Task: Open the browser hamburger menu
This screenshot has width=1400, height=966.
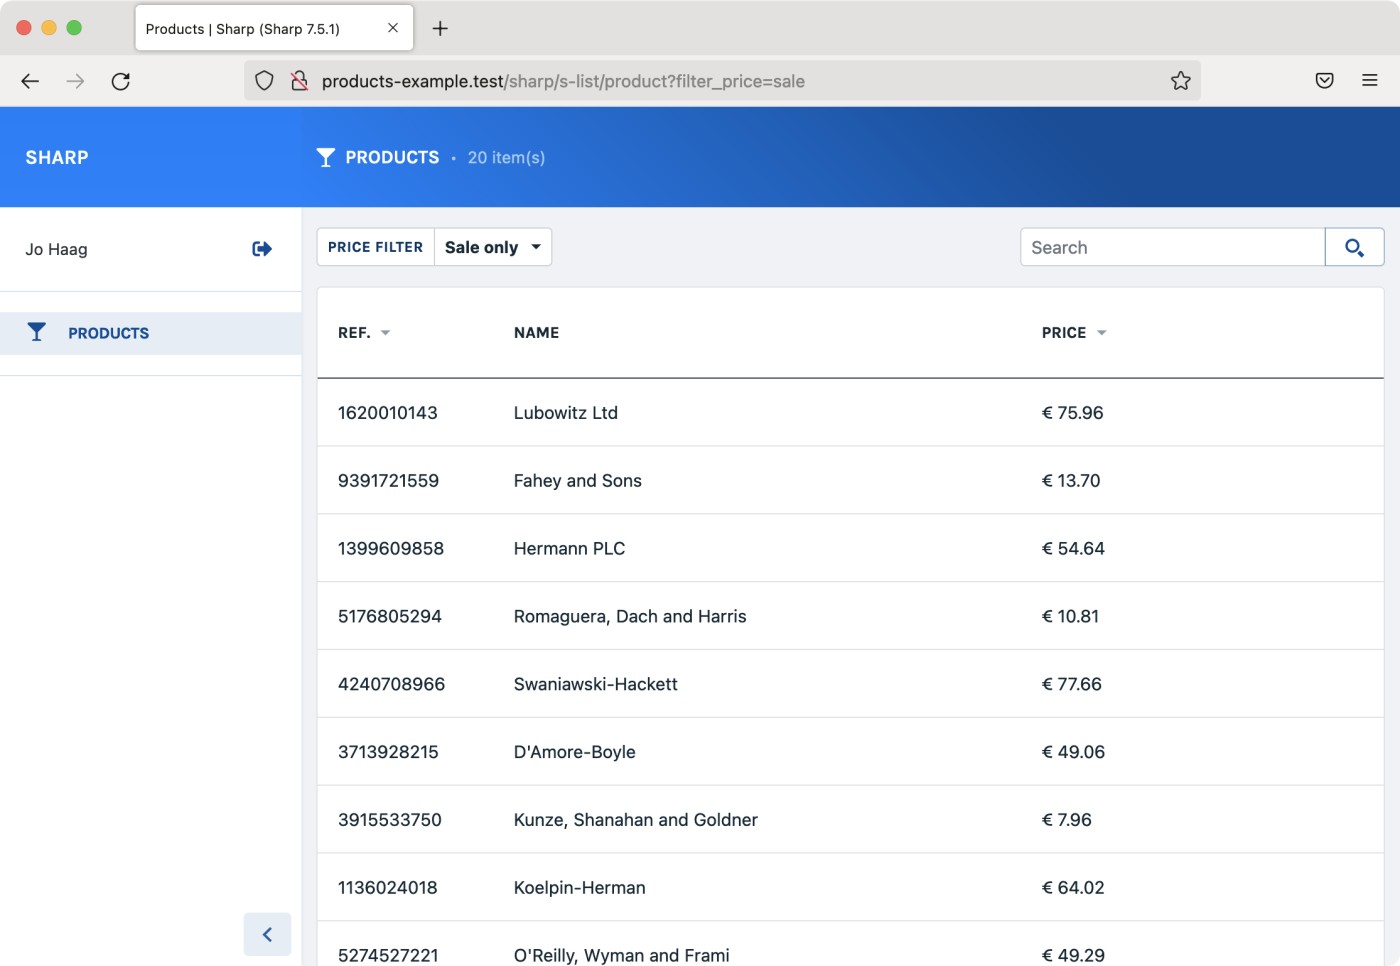Action: 1369,81
